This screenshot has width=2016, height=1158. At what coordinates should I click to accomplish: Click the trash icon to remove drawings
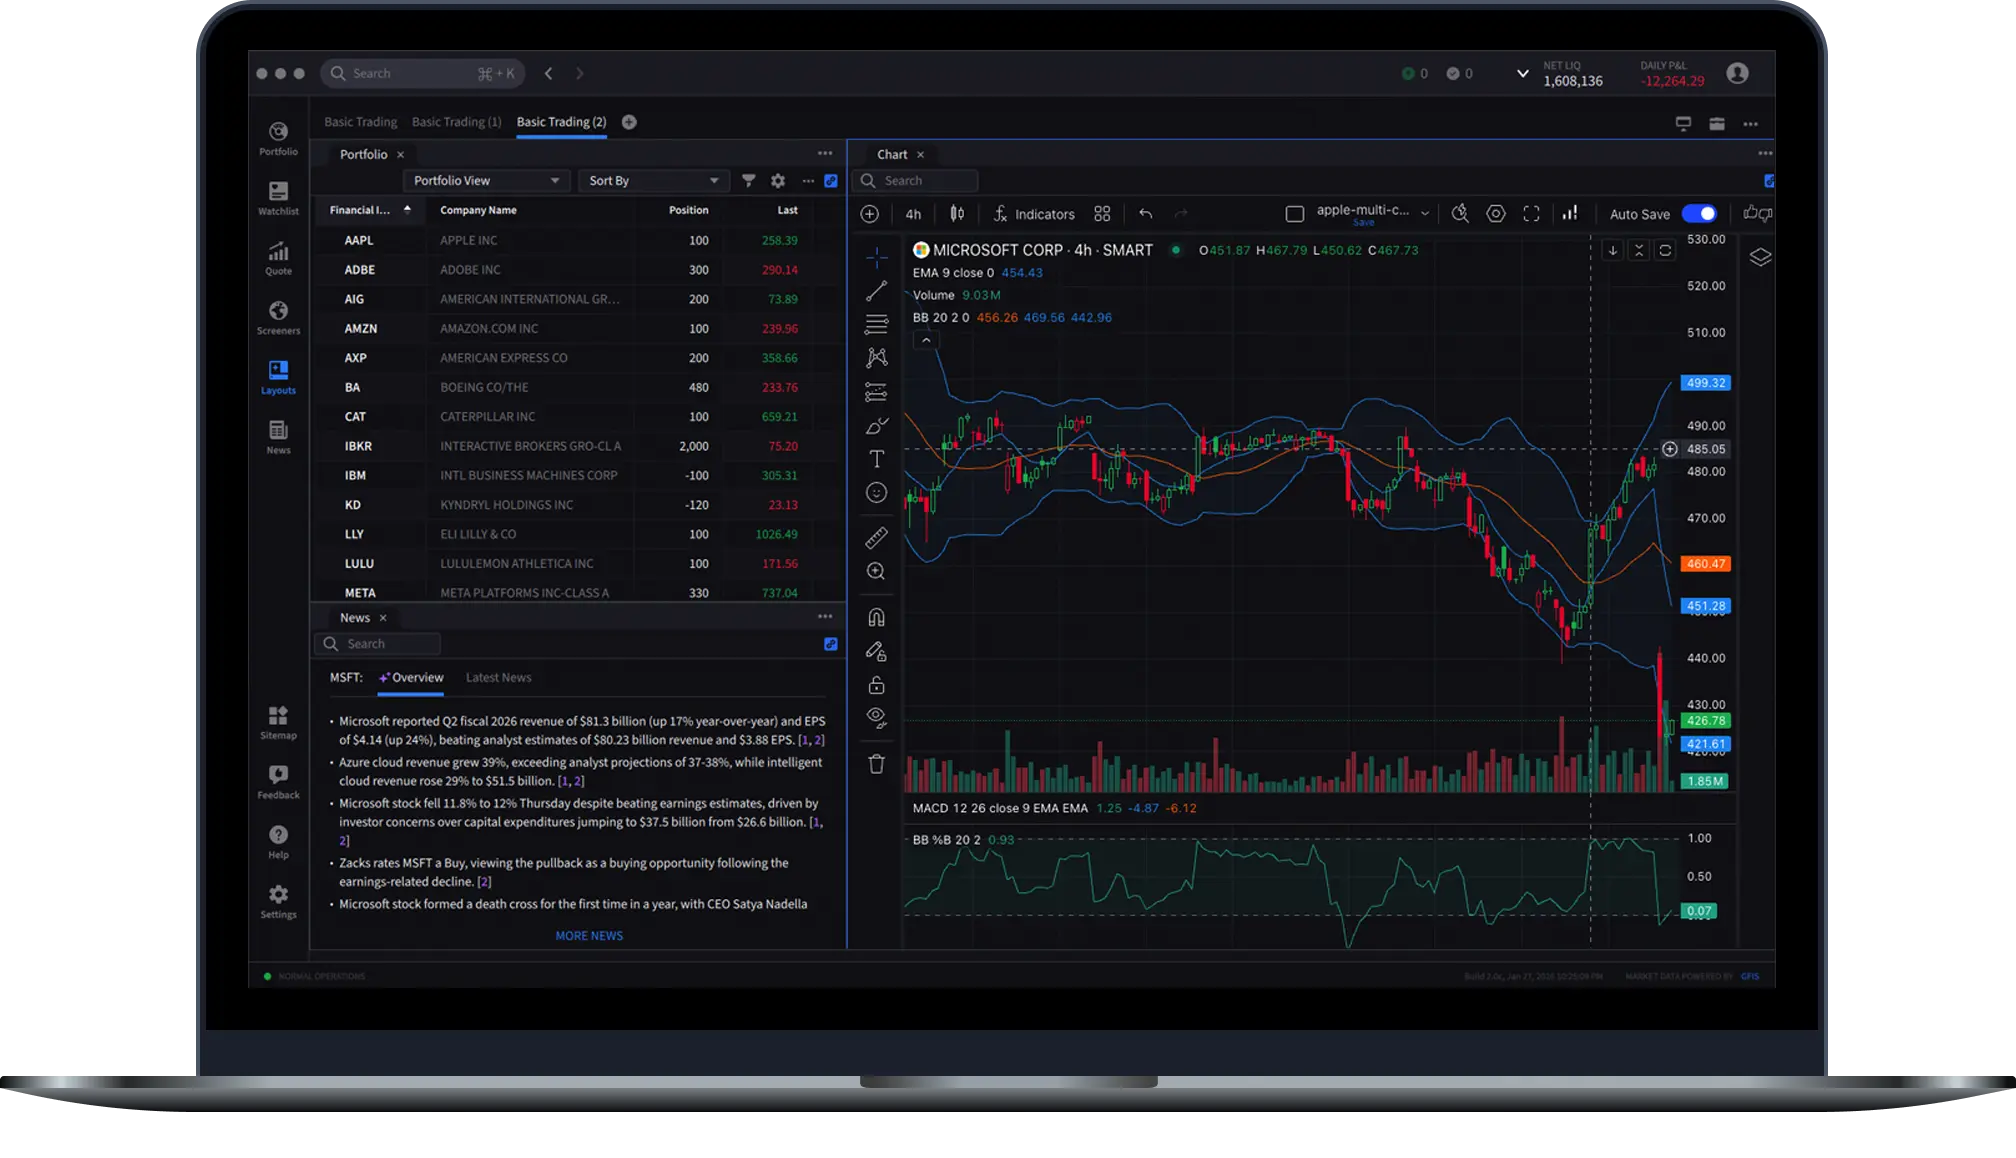876,764
